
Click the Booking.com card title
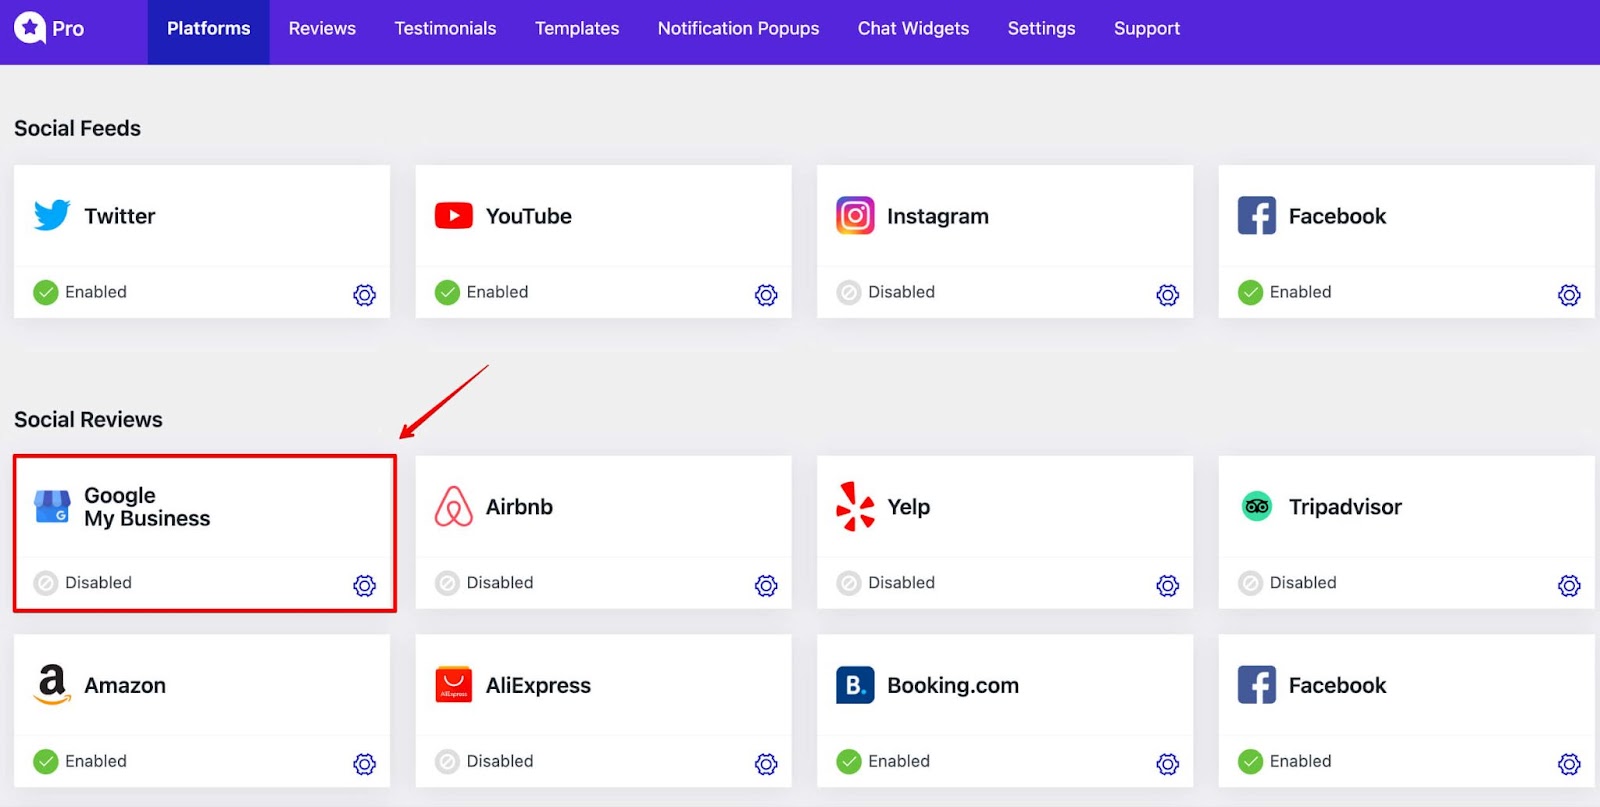953,686
